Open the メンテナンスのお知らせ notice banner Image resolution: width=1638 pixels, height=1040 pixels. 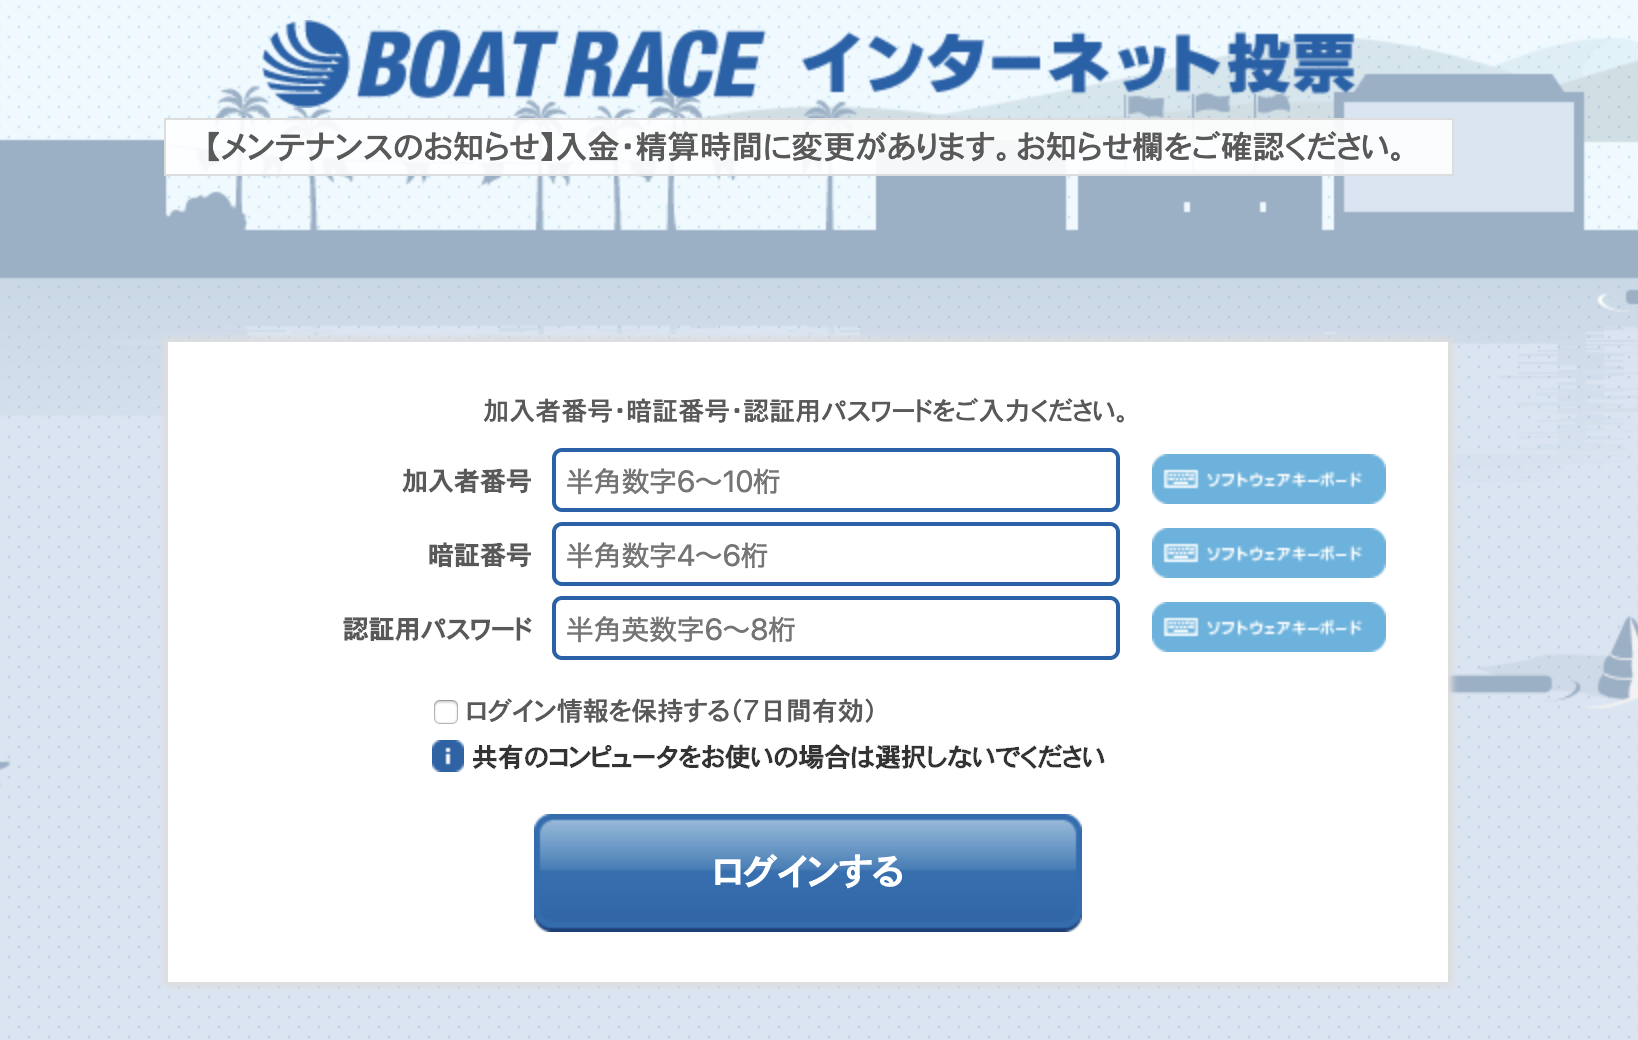[808, 148]
